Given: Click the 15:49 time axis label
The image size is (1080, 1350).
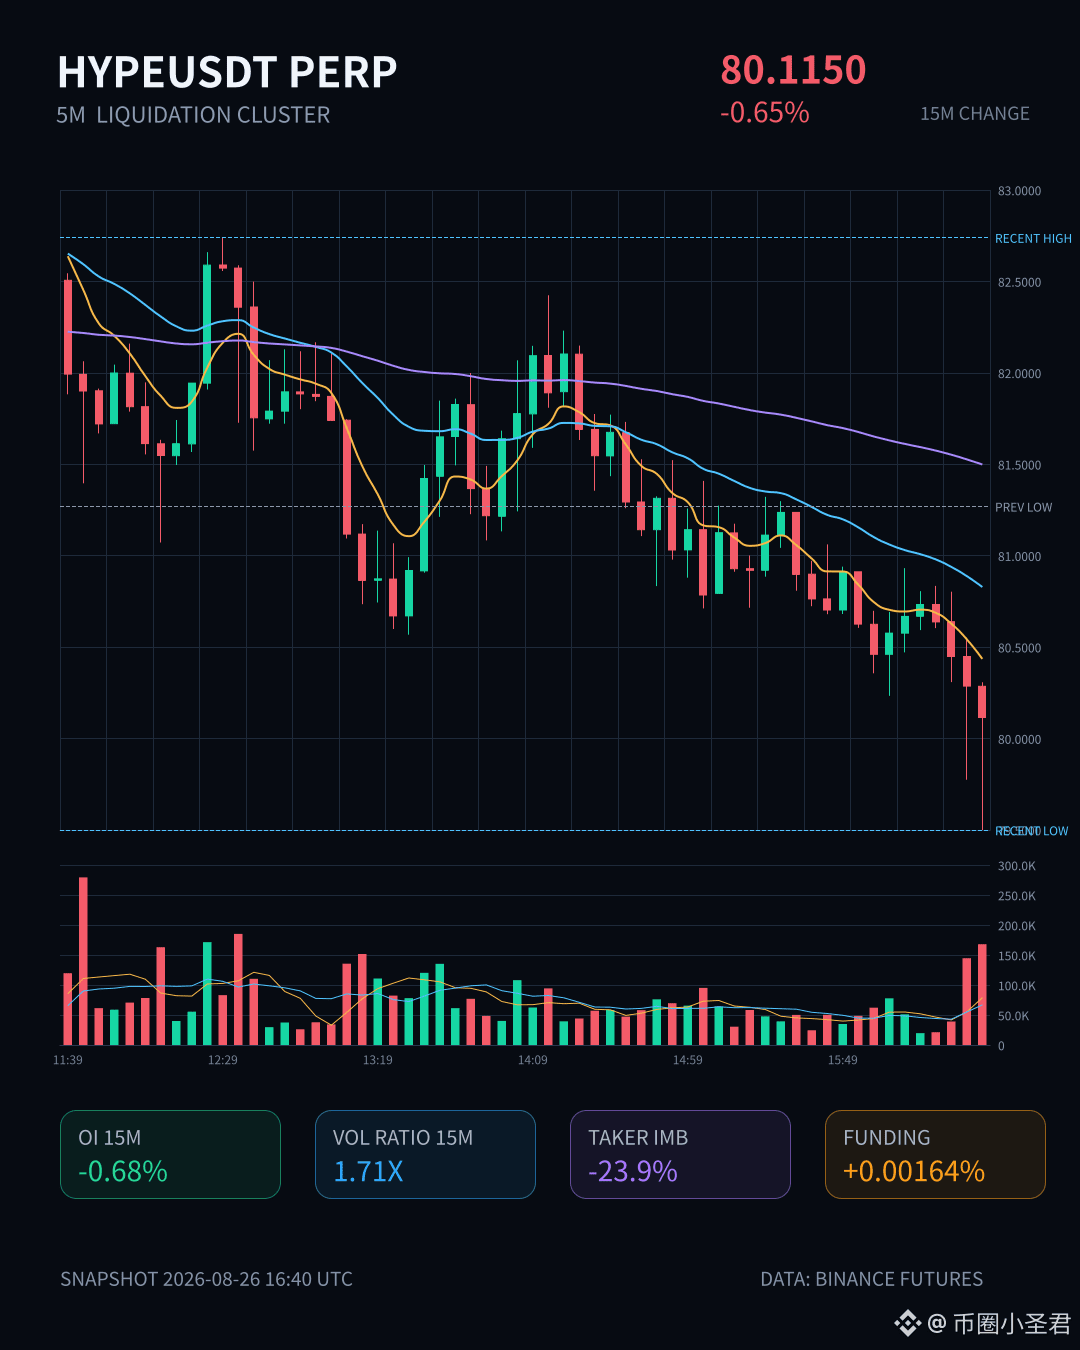Looking at the screenshot, I should (843, 1060).
